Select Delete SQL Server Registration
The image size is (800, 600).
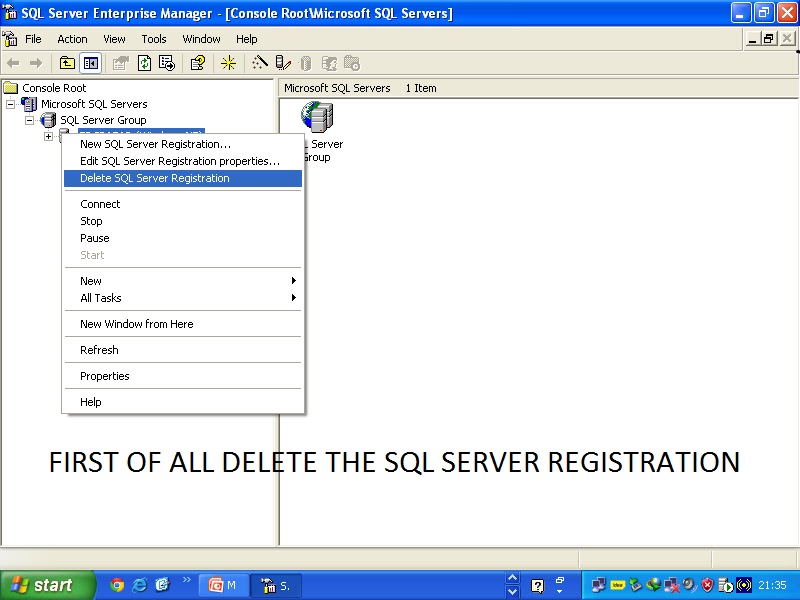[183, 178]
